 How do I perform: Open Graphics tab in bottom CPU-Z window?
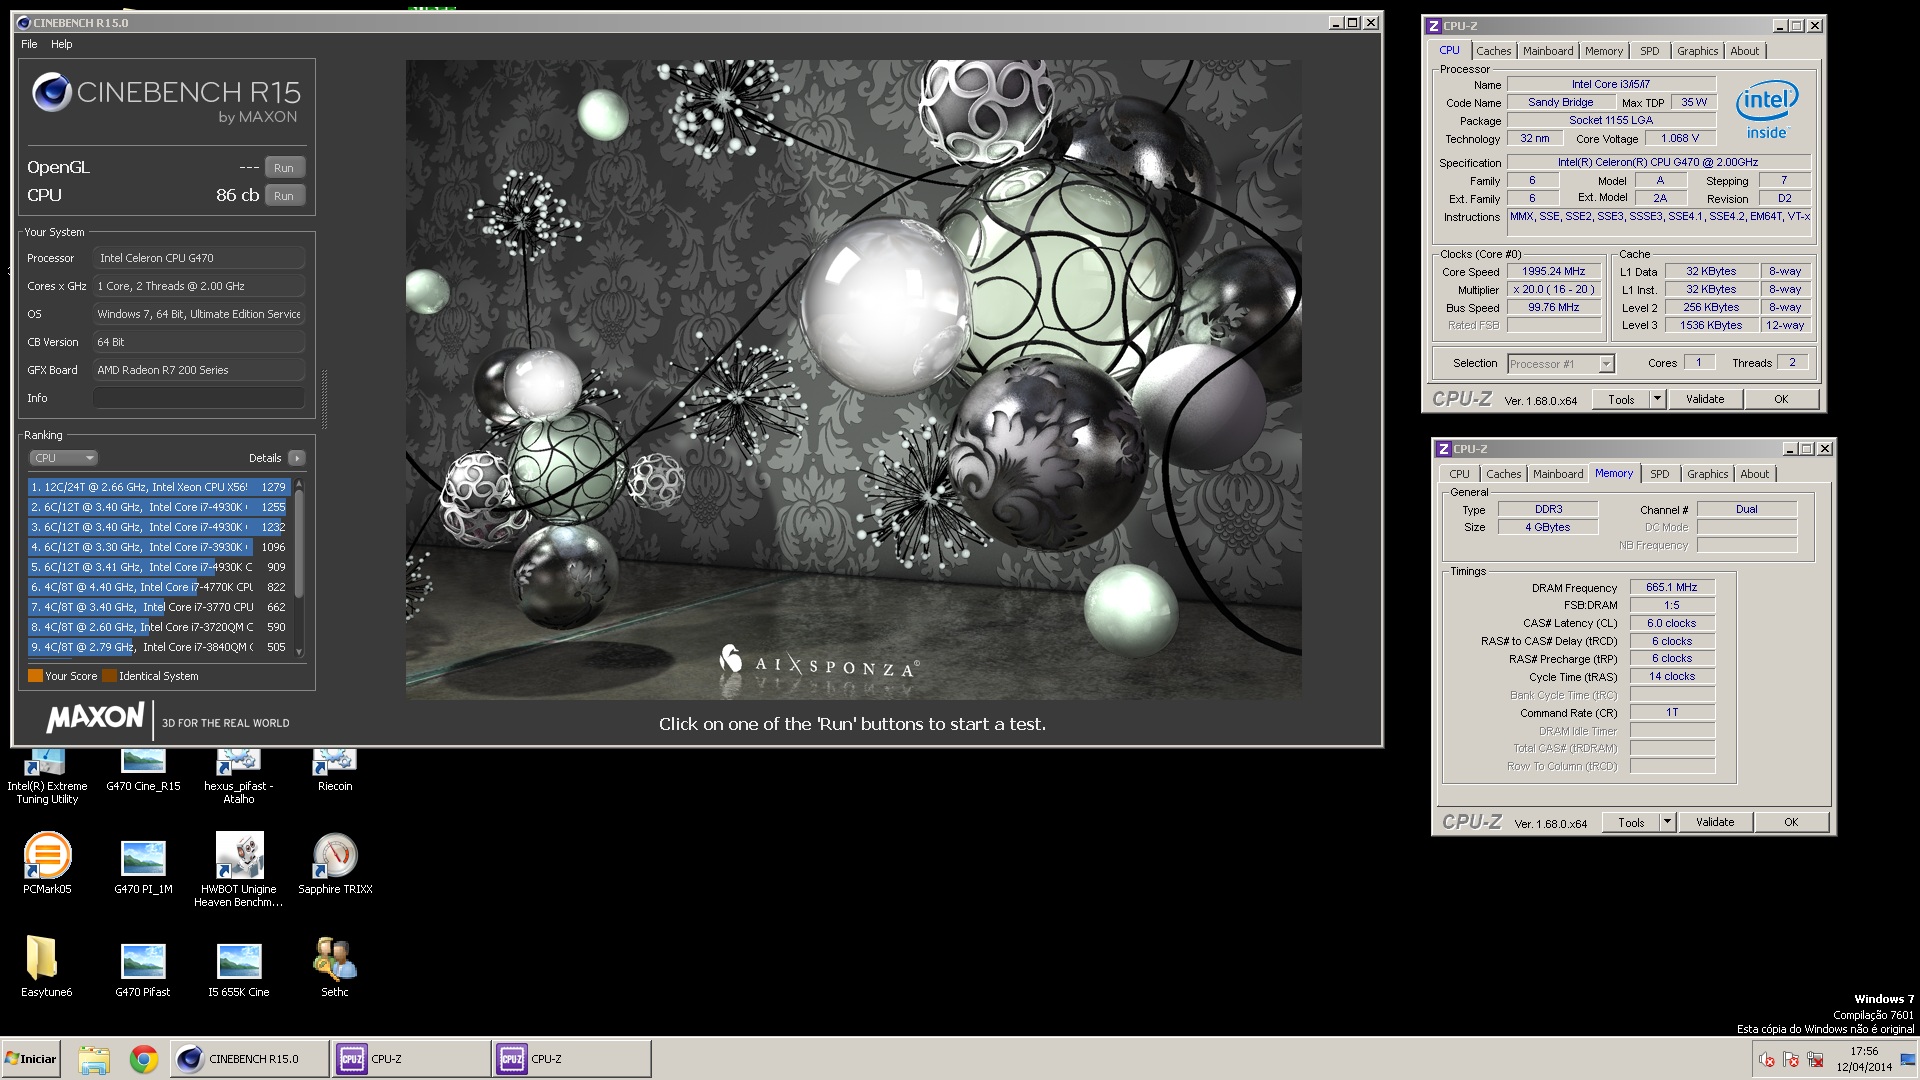click(x=1707, y=474)
